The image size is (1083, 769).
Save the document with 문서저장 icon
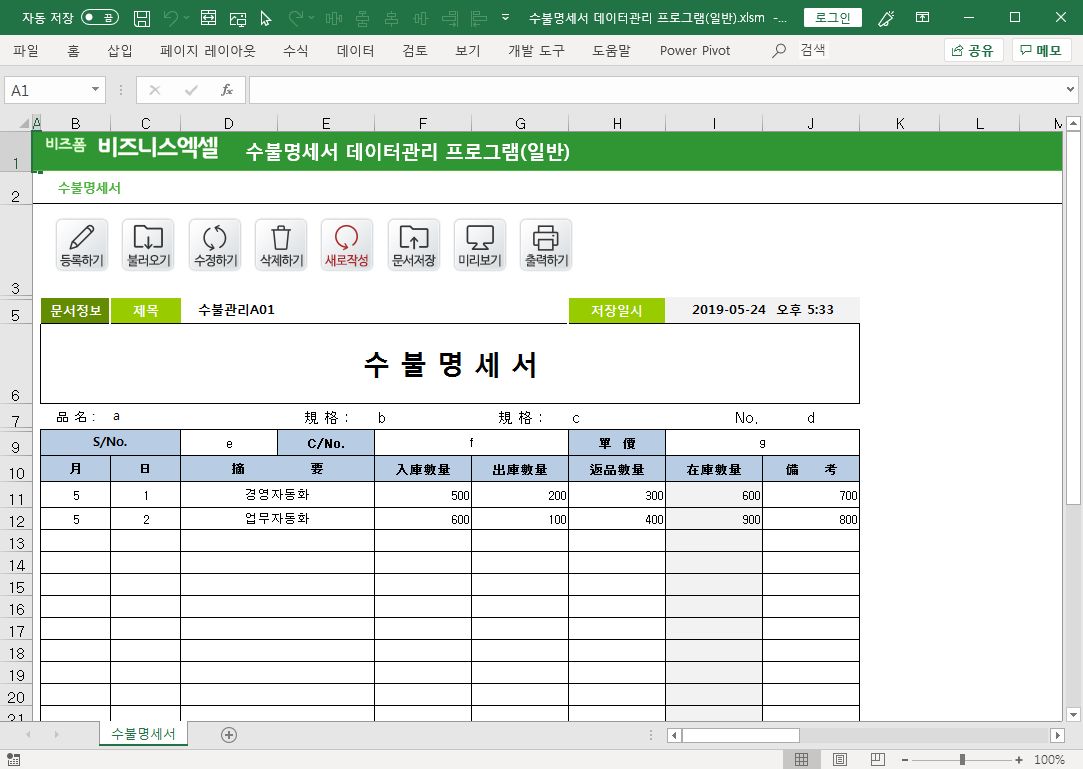[413, 245]
